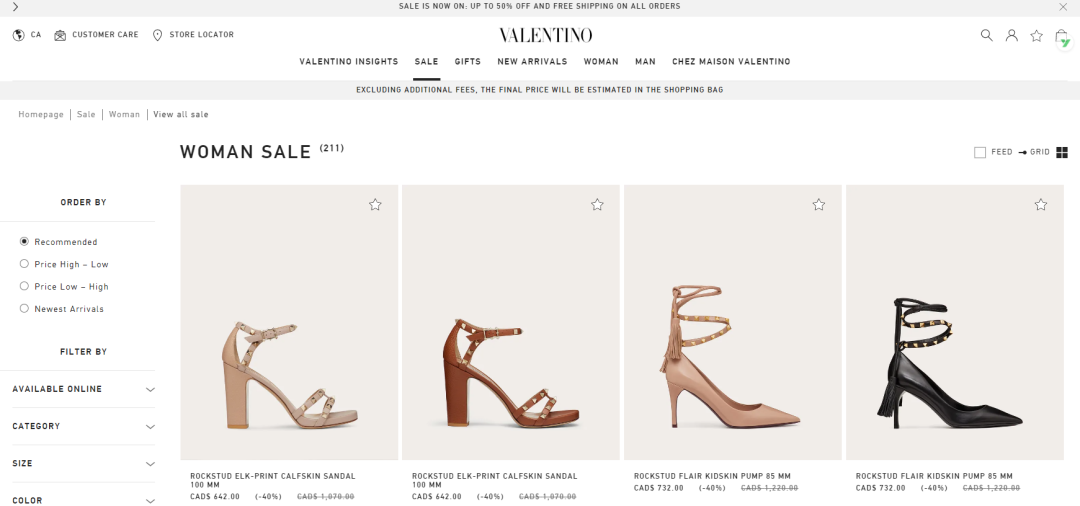The image size is (1080, 506).
Task: Open Valentino Insights menu
Action: (349, 61)
